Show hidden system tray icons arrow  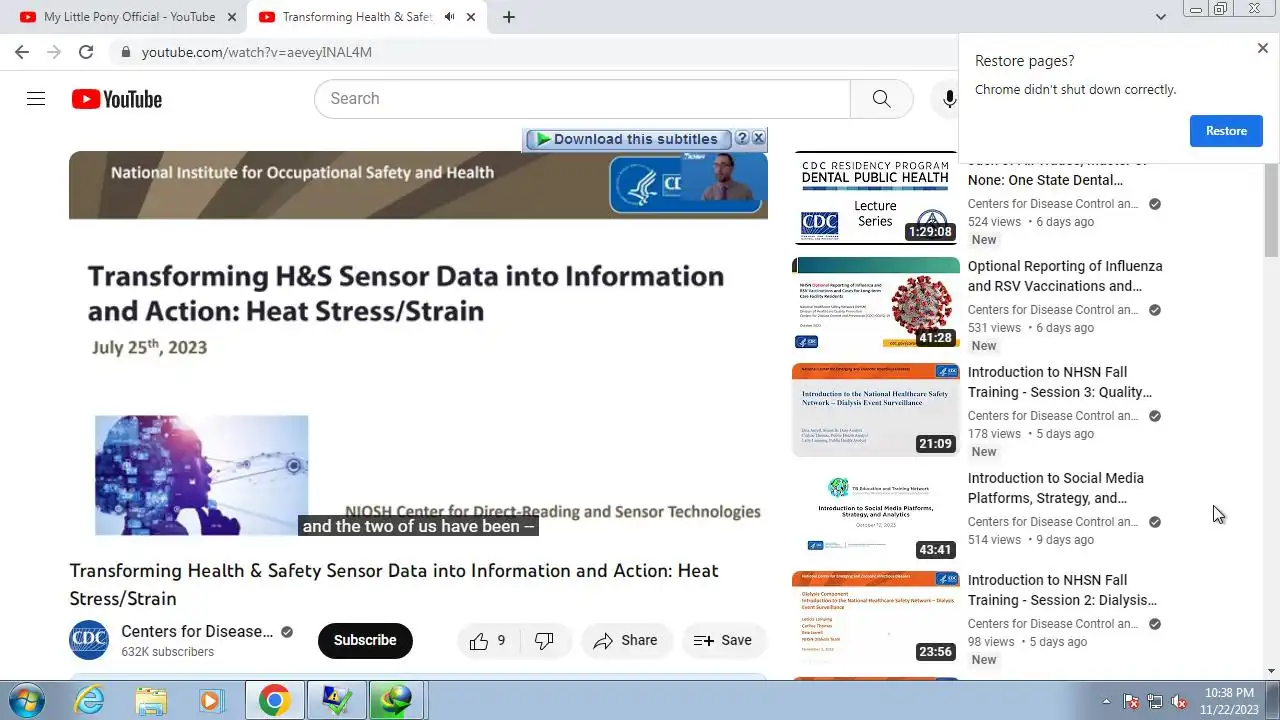tap(1106, 701)
